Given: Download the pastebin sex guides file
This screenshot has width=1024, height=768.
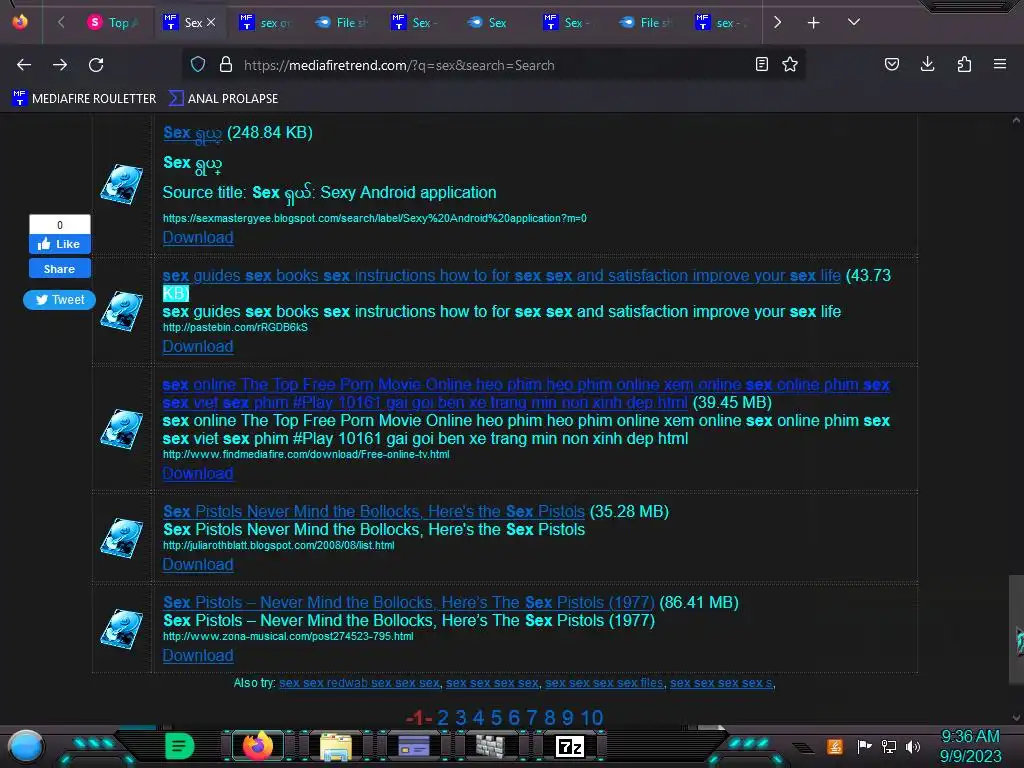Looking at the screenshot, I should point(198,347).
